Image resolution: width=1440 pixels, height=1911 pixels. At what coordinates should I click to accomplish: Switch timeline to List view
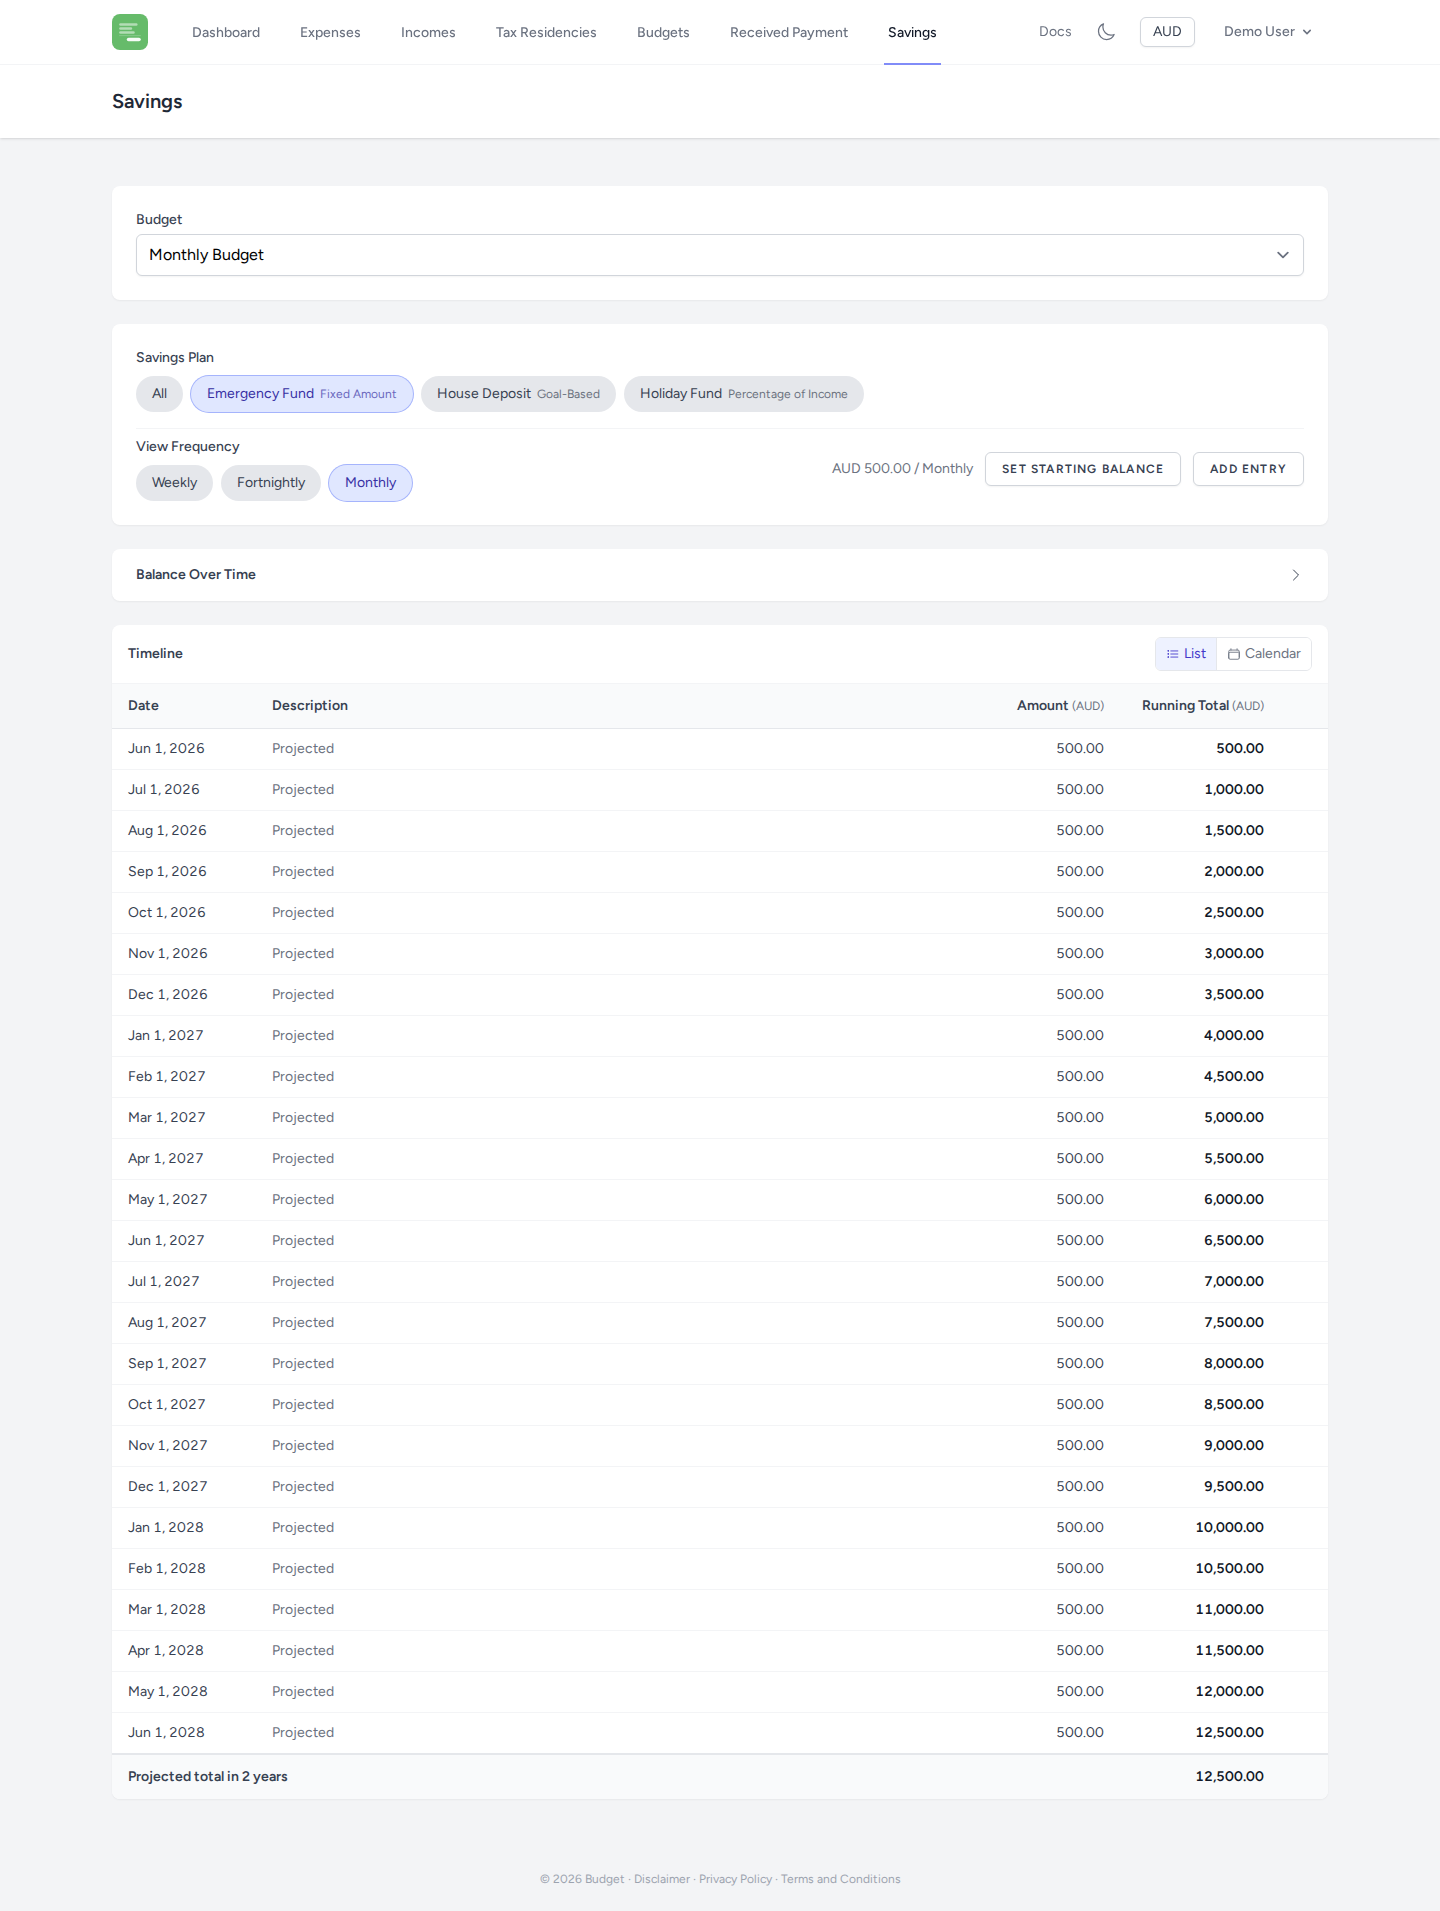pos(1186,654)
